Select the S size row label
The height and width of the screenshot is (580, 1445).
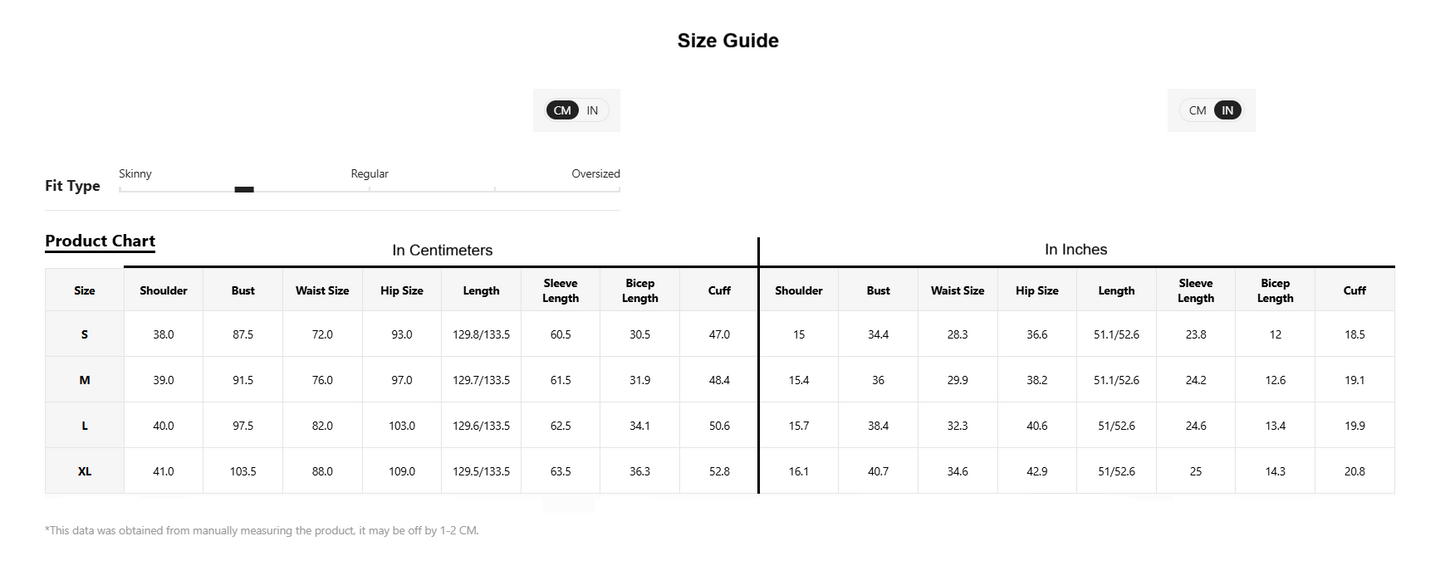pyautogui.click(x=85, y=335)
